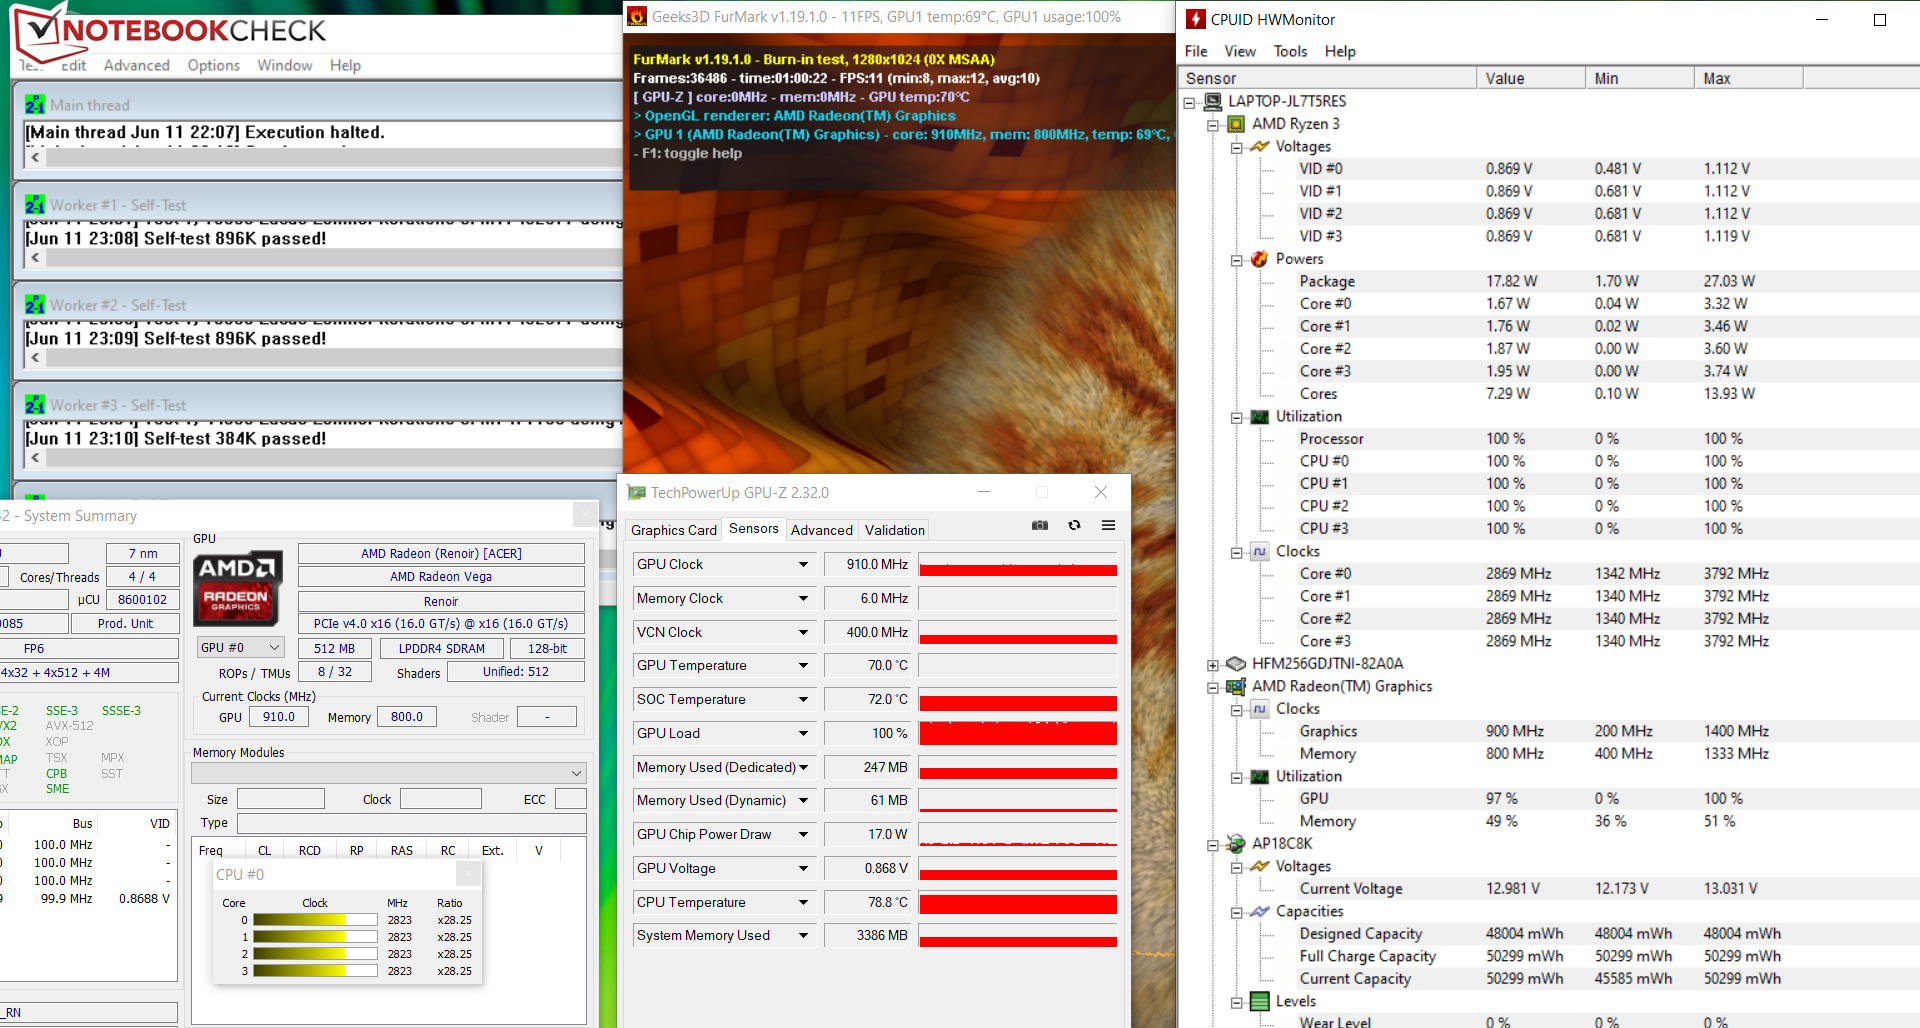
Task: Click the Voltages icon under AMD Ryzen 3
Action: click(x=1260, y=146)
